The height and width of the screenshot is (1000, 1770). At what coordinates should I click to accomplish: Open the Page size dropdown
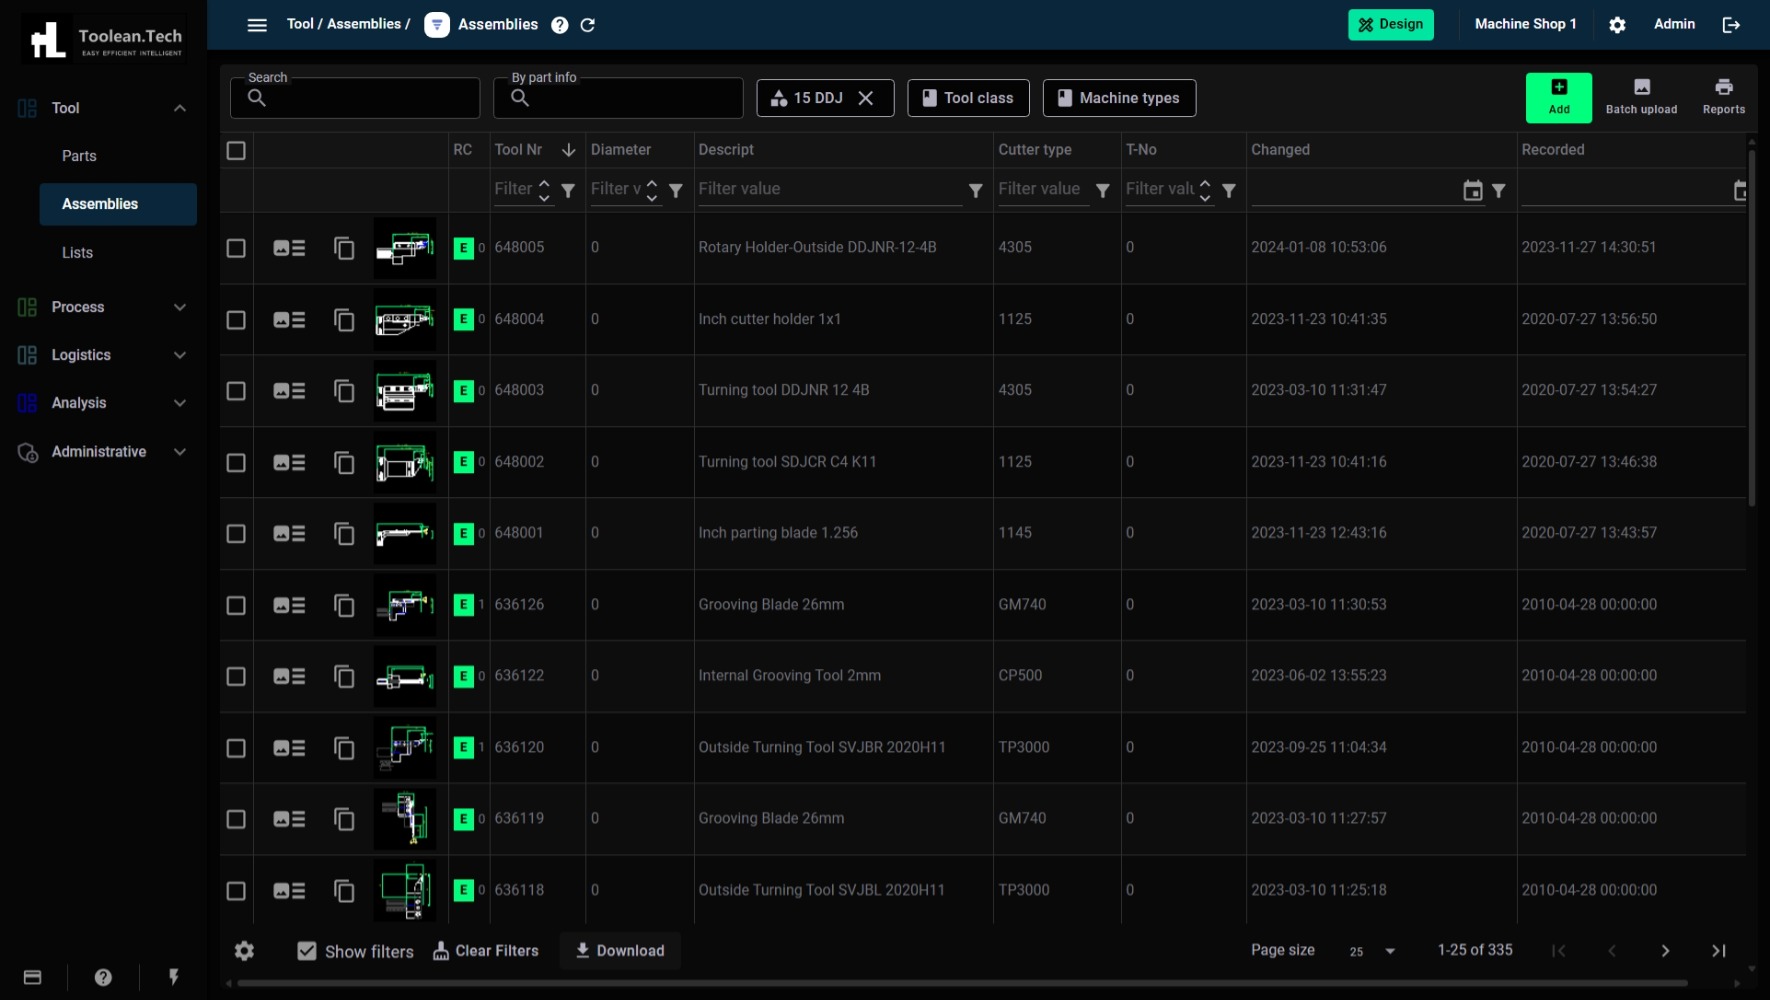[x=1372, y=951]
